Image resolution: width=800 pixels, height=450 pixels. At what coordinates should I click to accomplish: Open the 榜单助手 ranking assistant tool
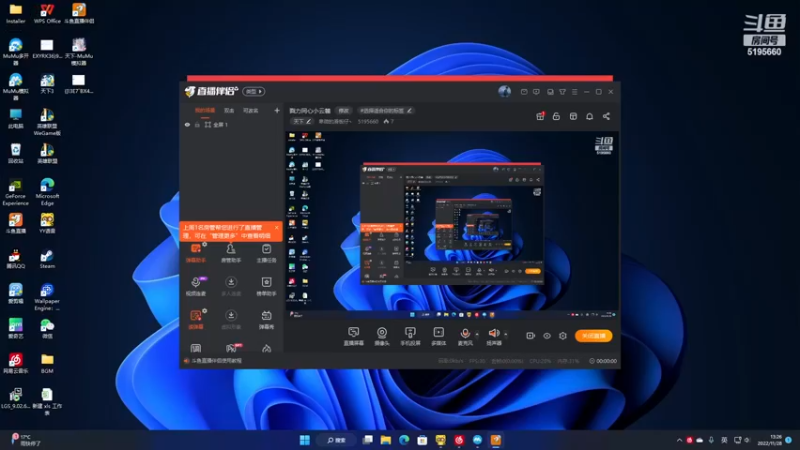click(266, 286)
